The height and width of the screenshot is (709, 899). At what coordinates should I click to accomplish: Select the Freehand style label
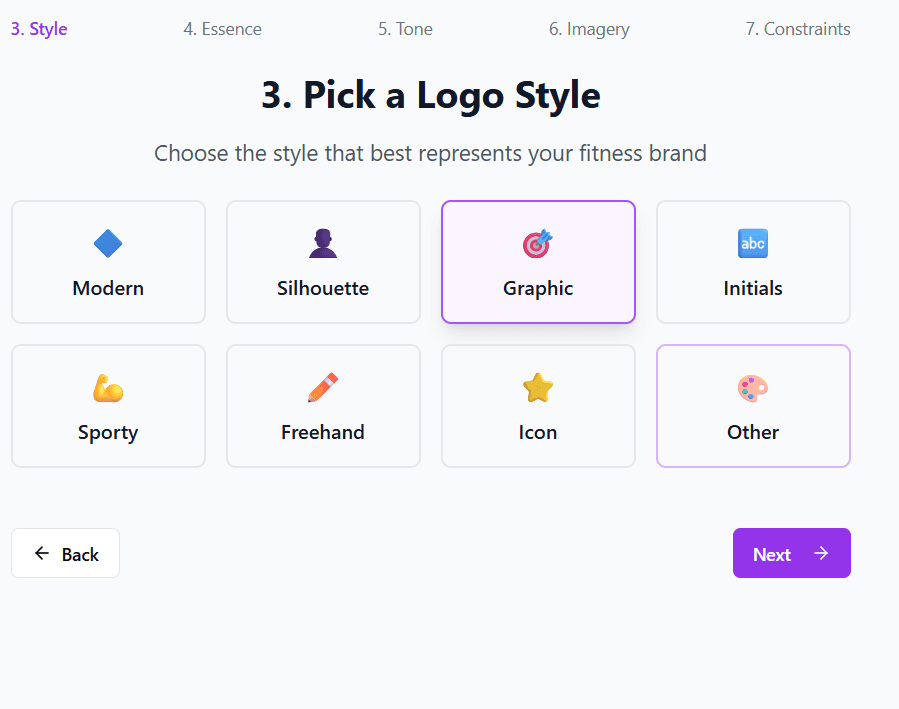pos(323,432)
